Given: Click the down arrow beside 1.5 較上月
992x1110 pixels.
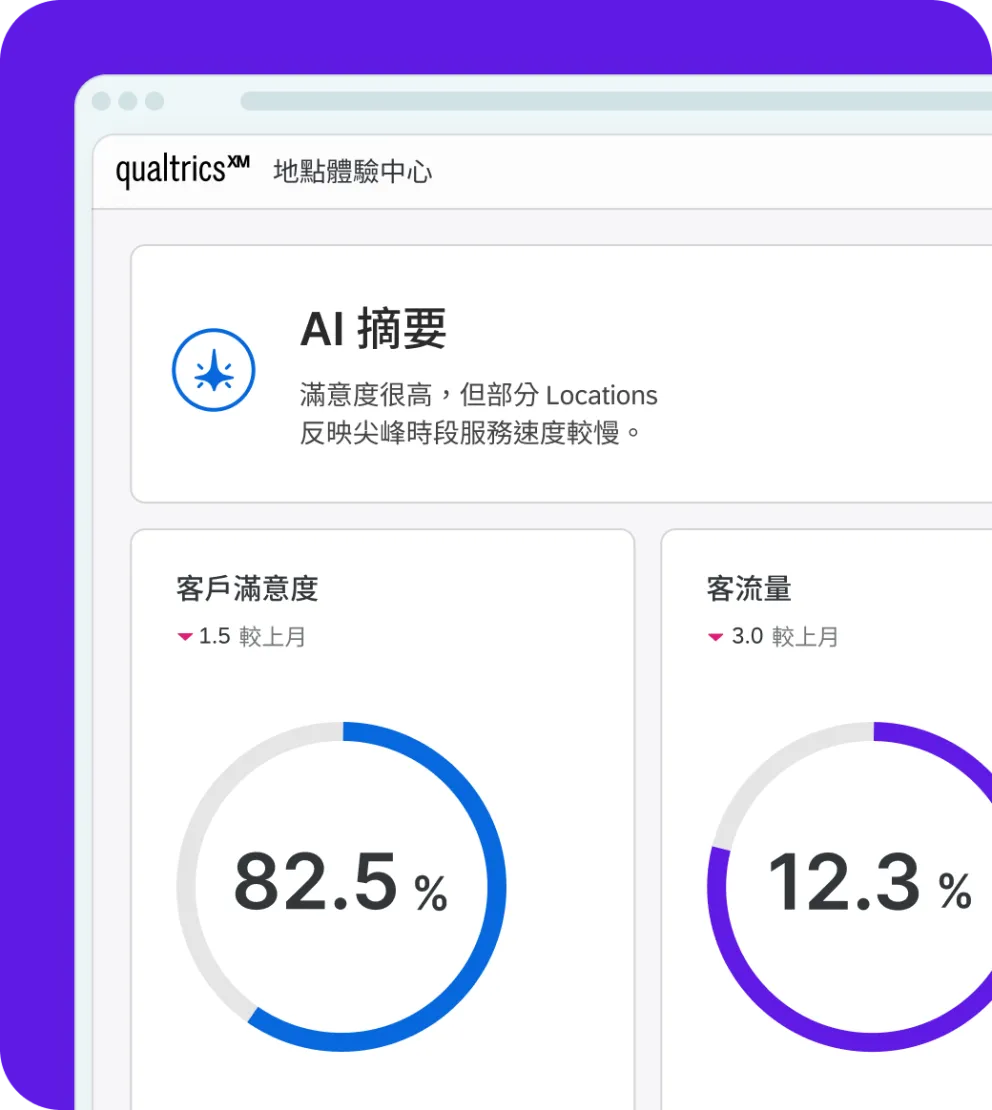Looking at the screenshot, I should pos(185,636).
